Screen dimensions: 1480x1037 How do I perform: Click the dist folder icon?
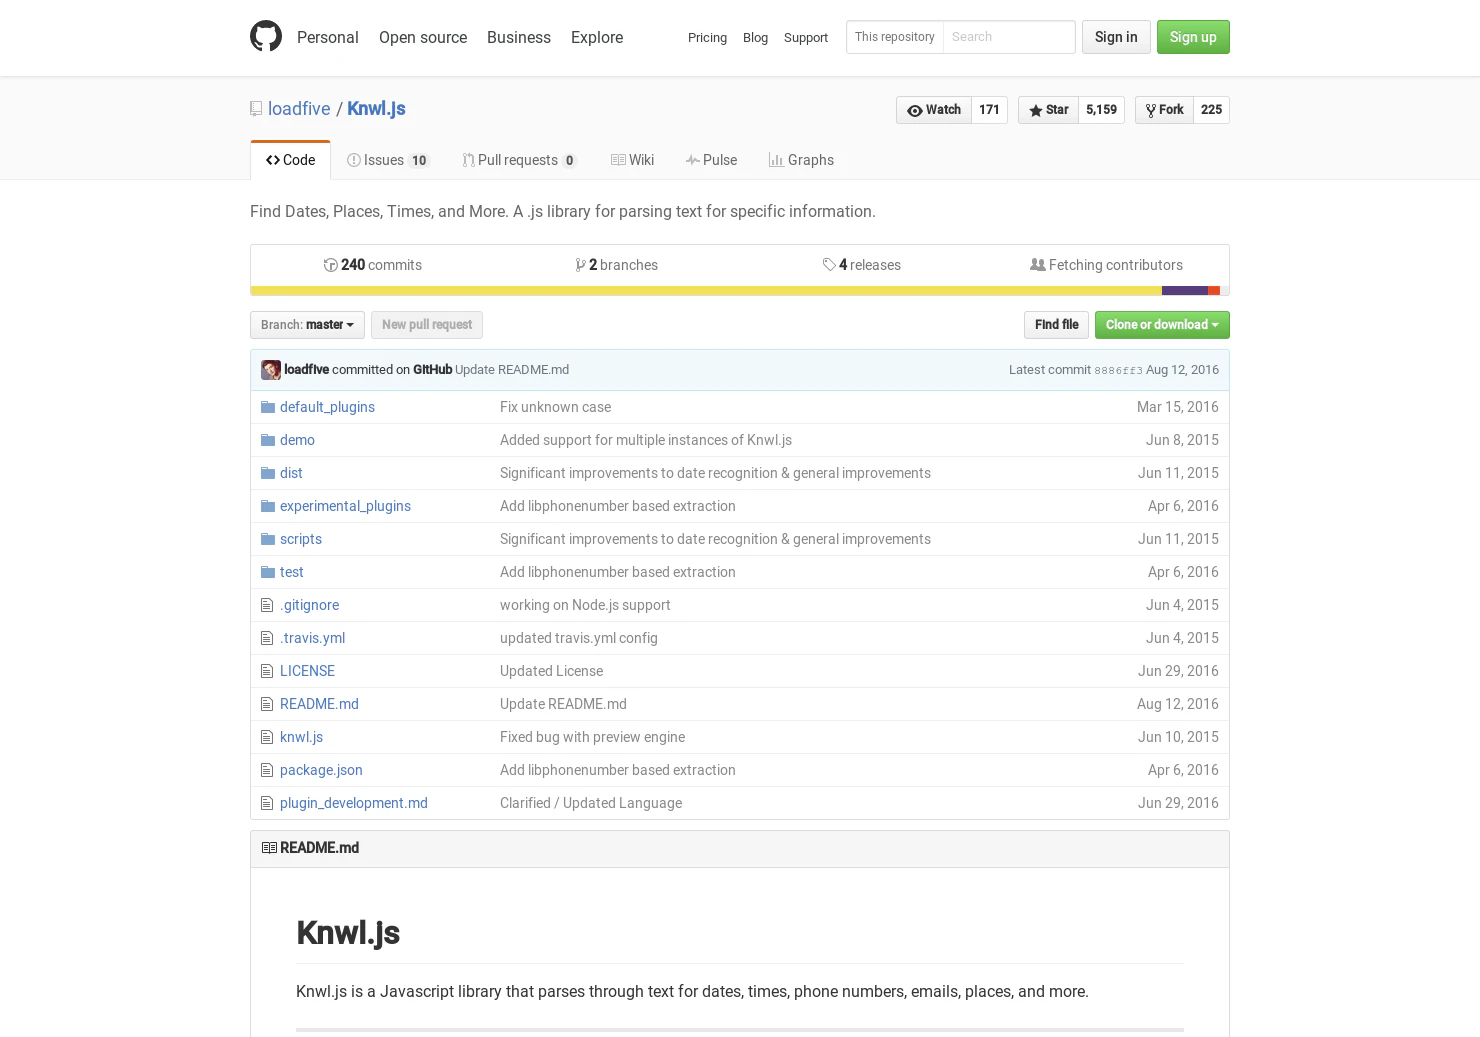[x=268, y=473]
